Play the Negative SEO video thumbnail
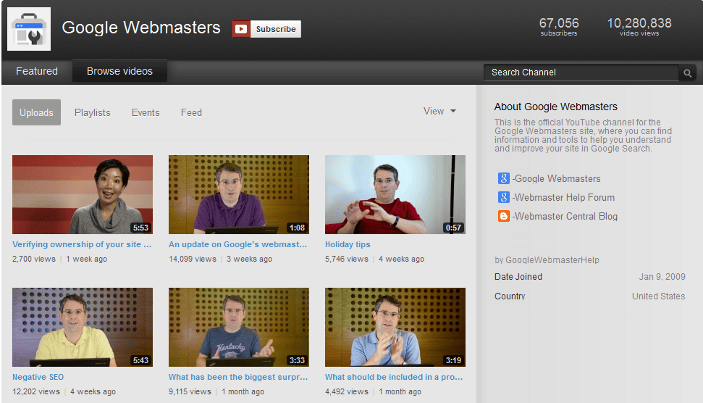This screenshot has height=403, width=703. [x=82, y=327]
